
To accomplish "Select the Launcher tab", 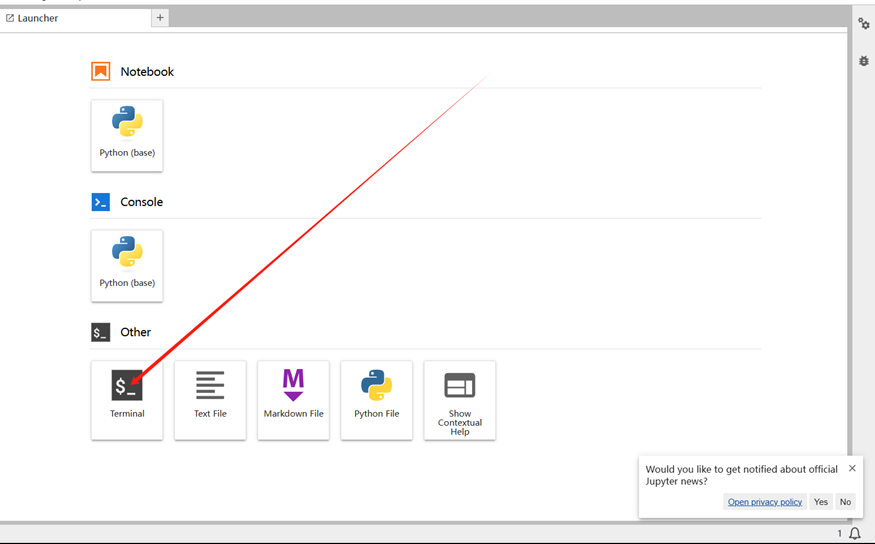I will 75,18.
